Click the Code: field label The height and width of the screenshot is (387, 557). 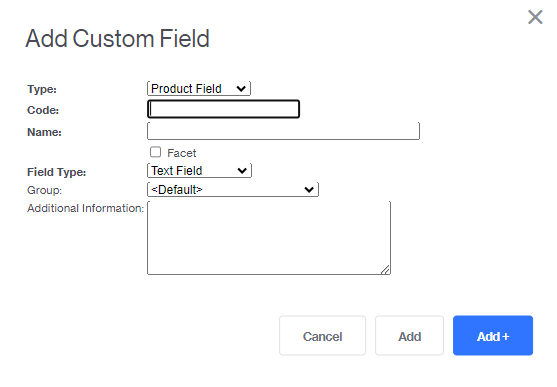(43, 110)
